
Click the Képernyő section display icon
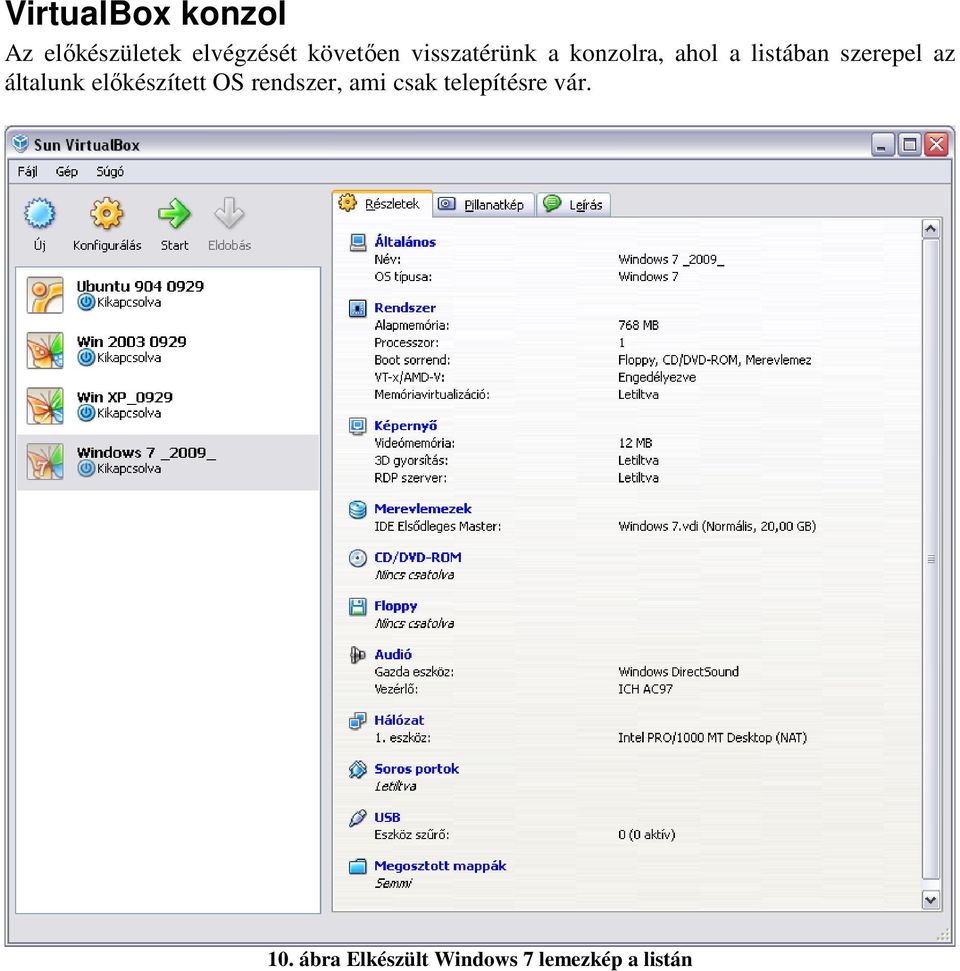tap(357, 426)
